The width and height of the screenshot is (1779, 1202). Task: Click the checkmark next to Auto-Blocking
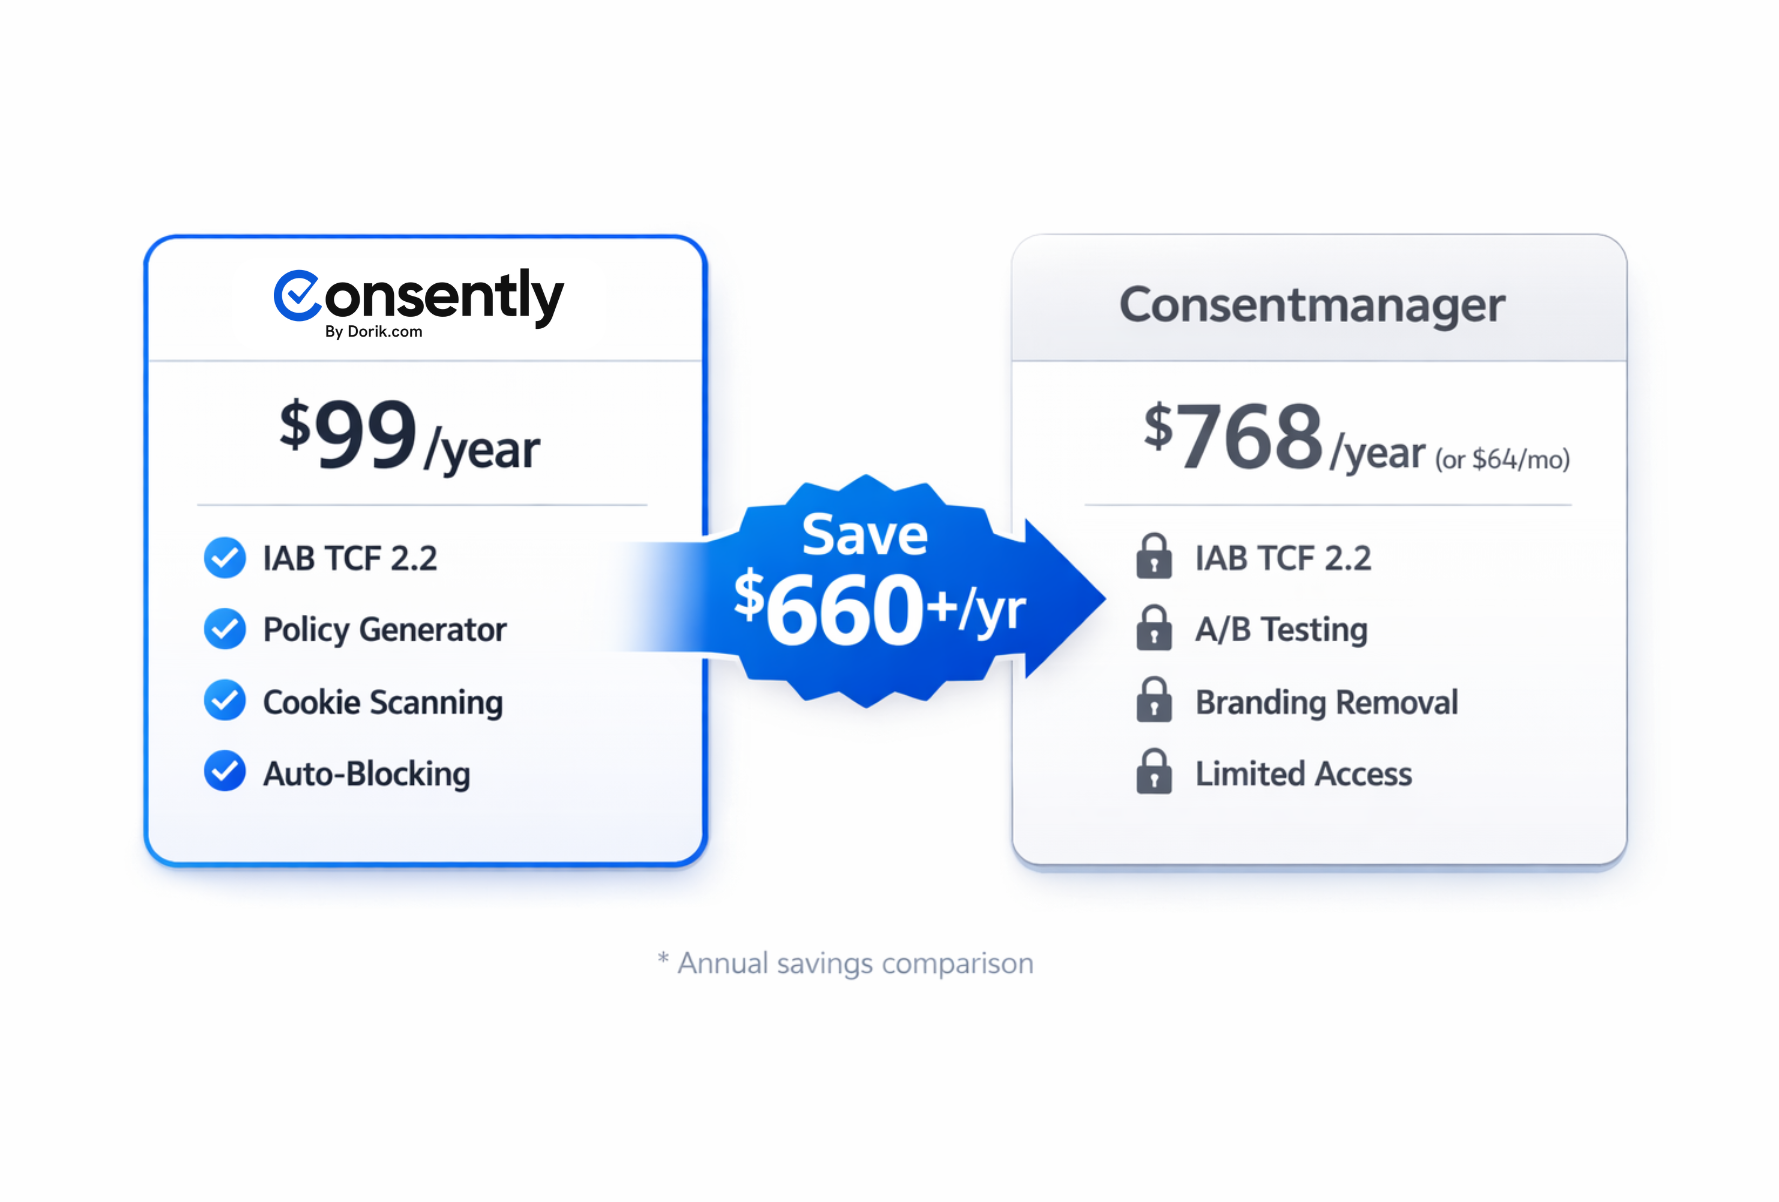[225, 772]
